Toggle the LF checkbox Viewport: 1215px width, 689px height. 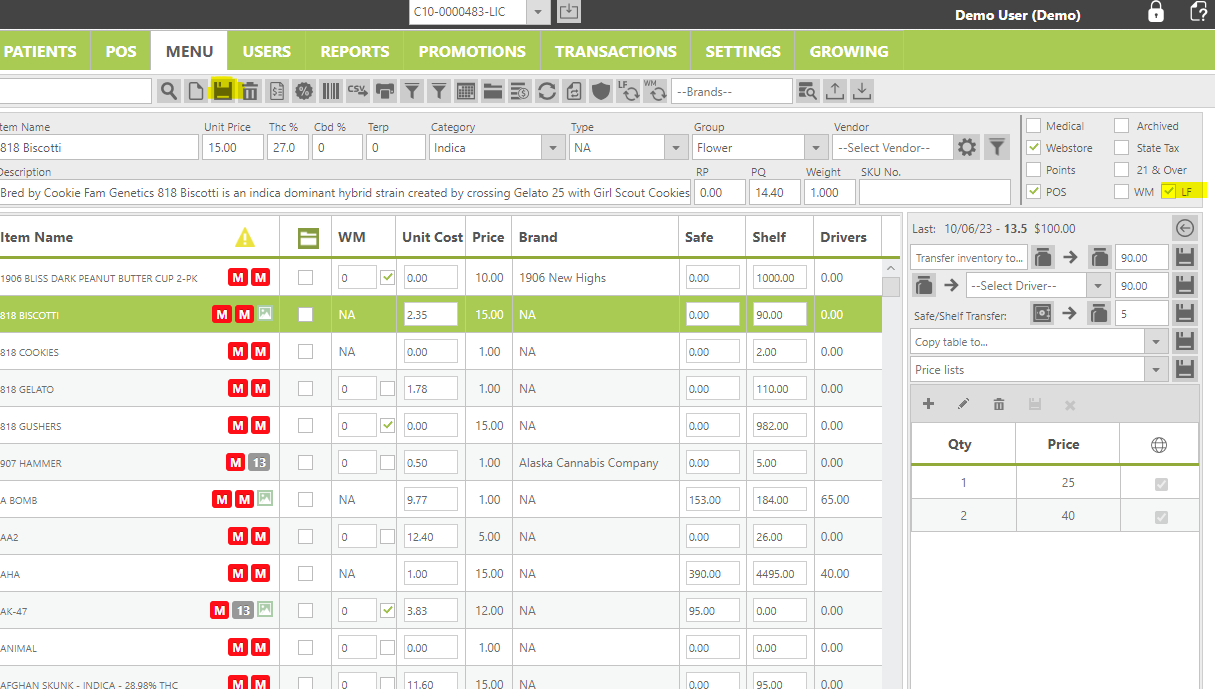click(x=1168, y=191)
